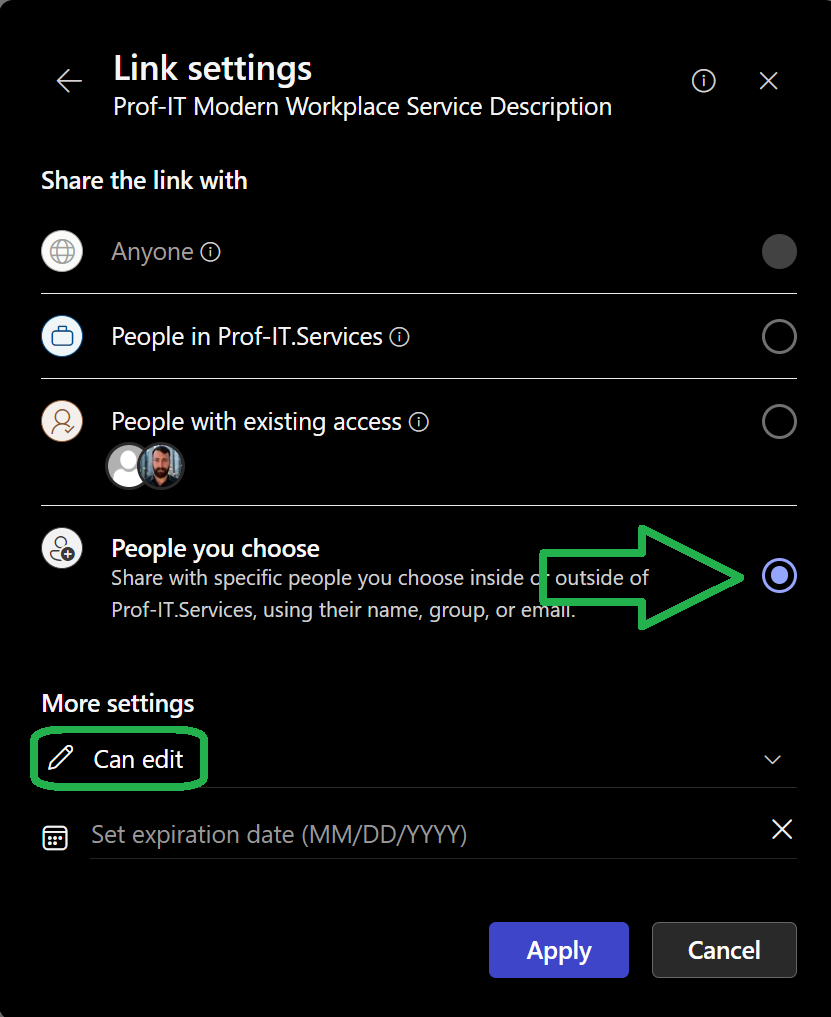Open the Can edit permission dropdown
This screenshot has width=831, height=1017.
[138, 759]
